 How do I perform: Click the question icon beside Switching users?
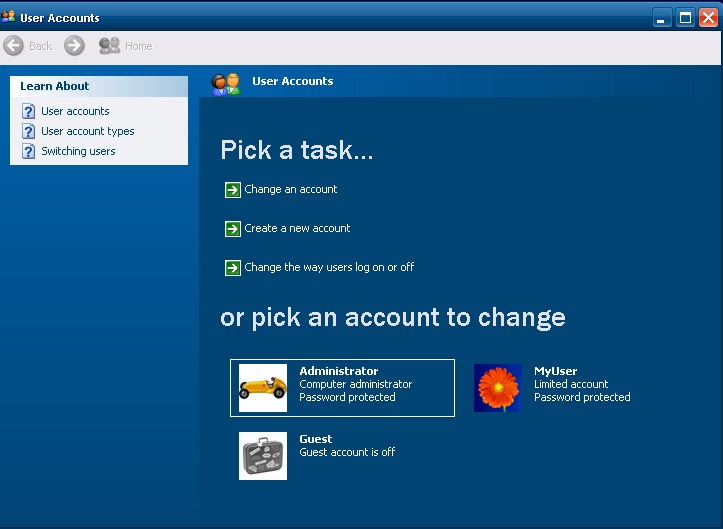(x=28, y=151)
